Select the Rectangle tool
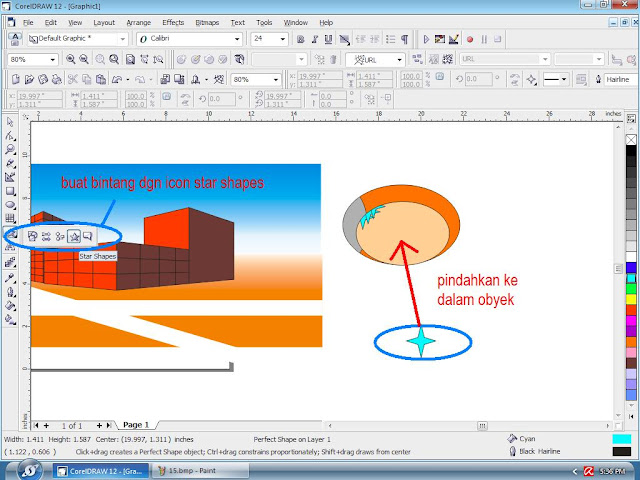The height and width of the screenshot is (480, 640). pos(10,191)
